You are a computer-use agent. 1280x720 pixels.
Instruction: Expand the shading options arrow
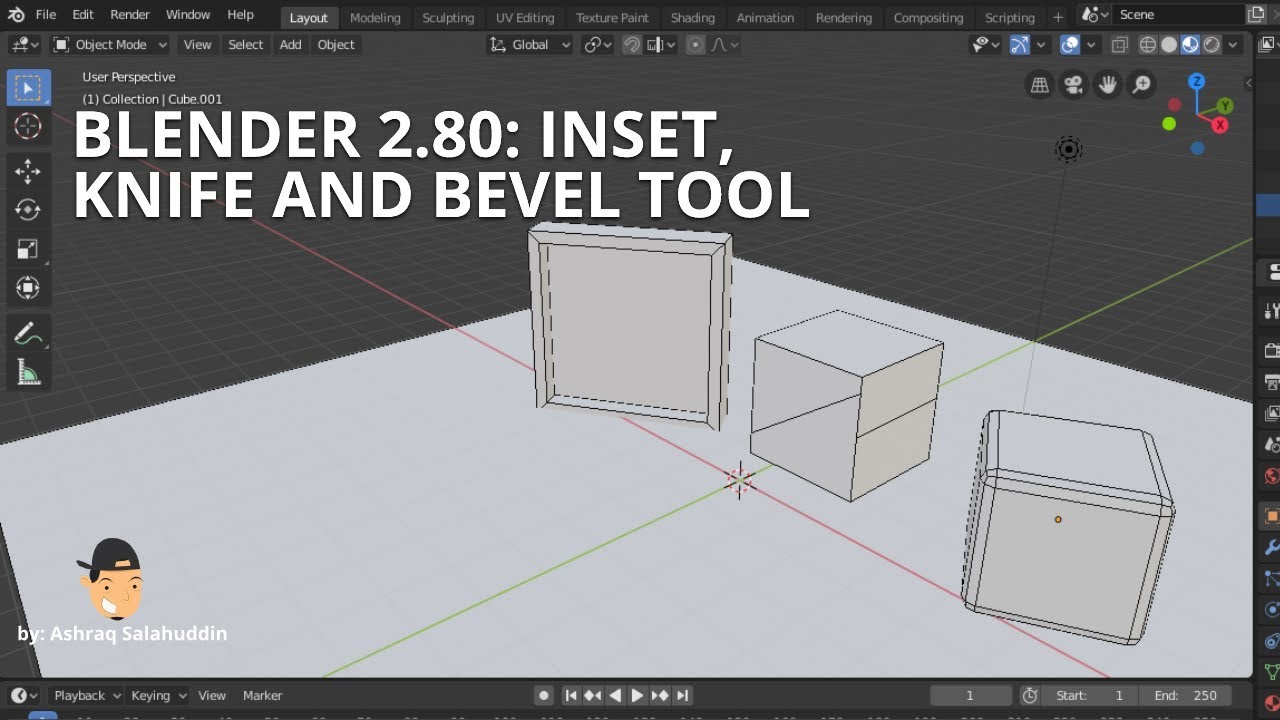[1233, 45]
